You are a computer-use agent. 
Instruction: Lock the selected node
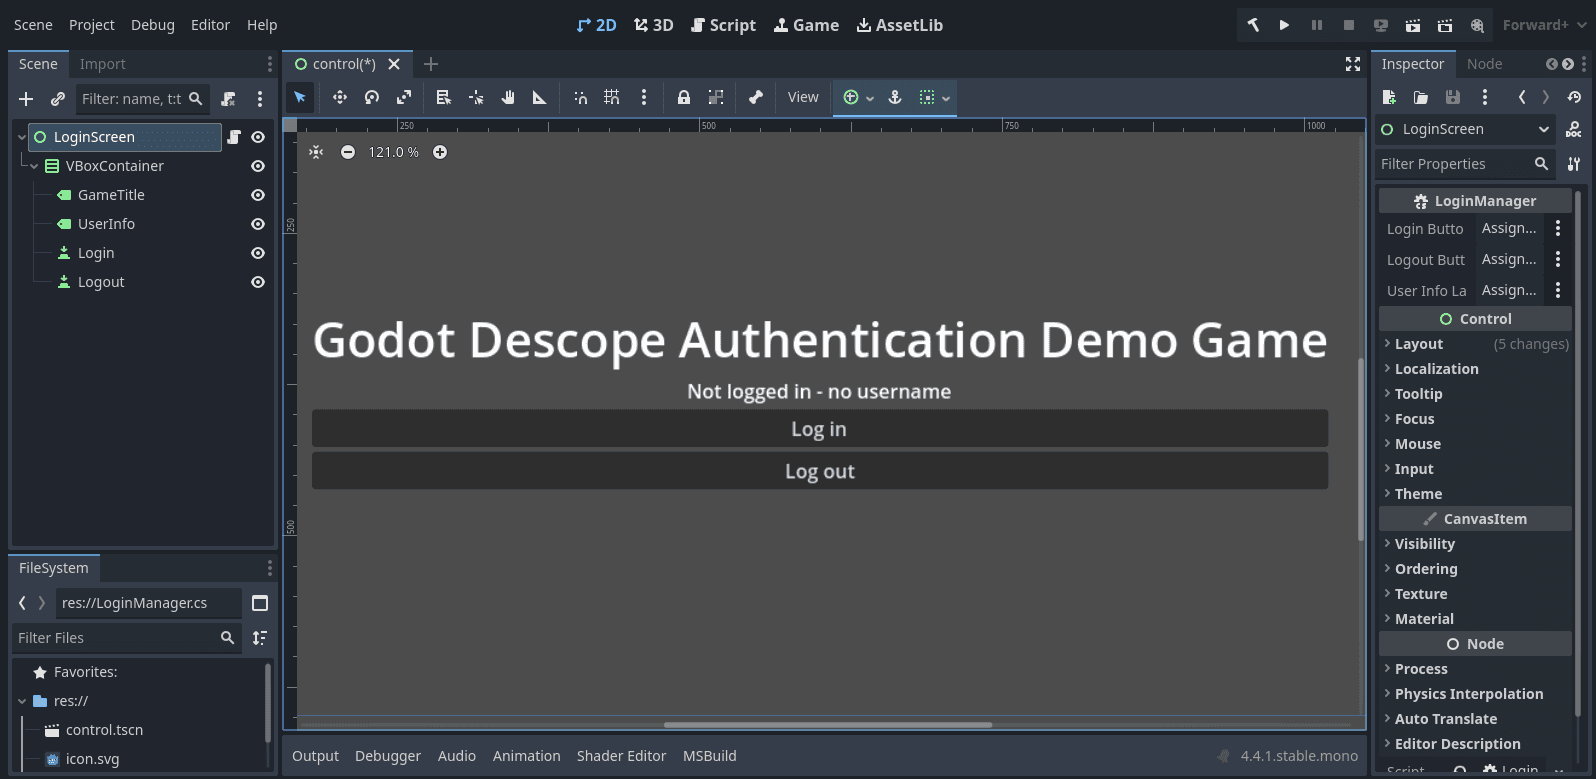click(684, 97)
